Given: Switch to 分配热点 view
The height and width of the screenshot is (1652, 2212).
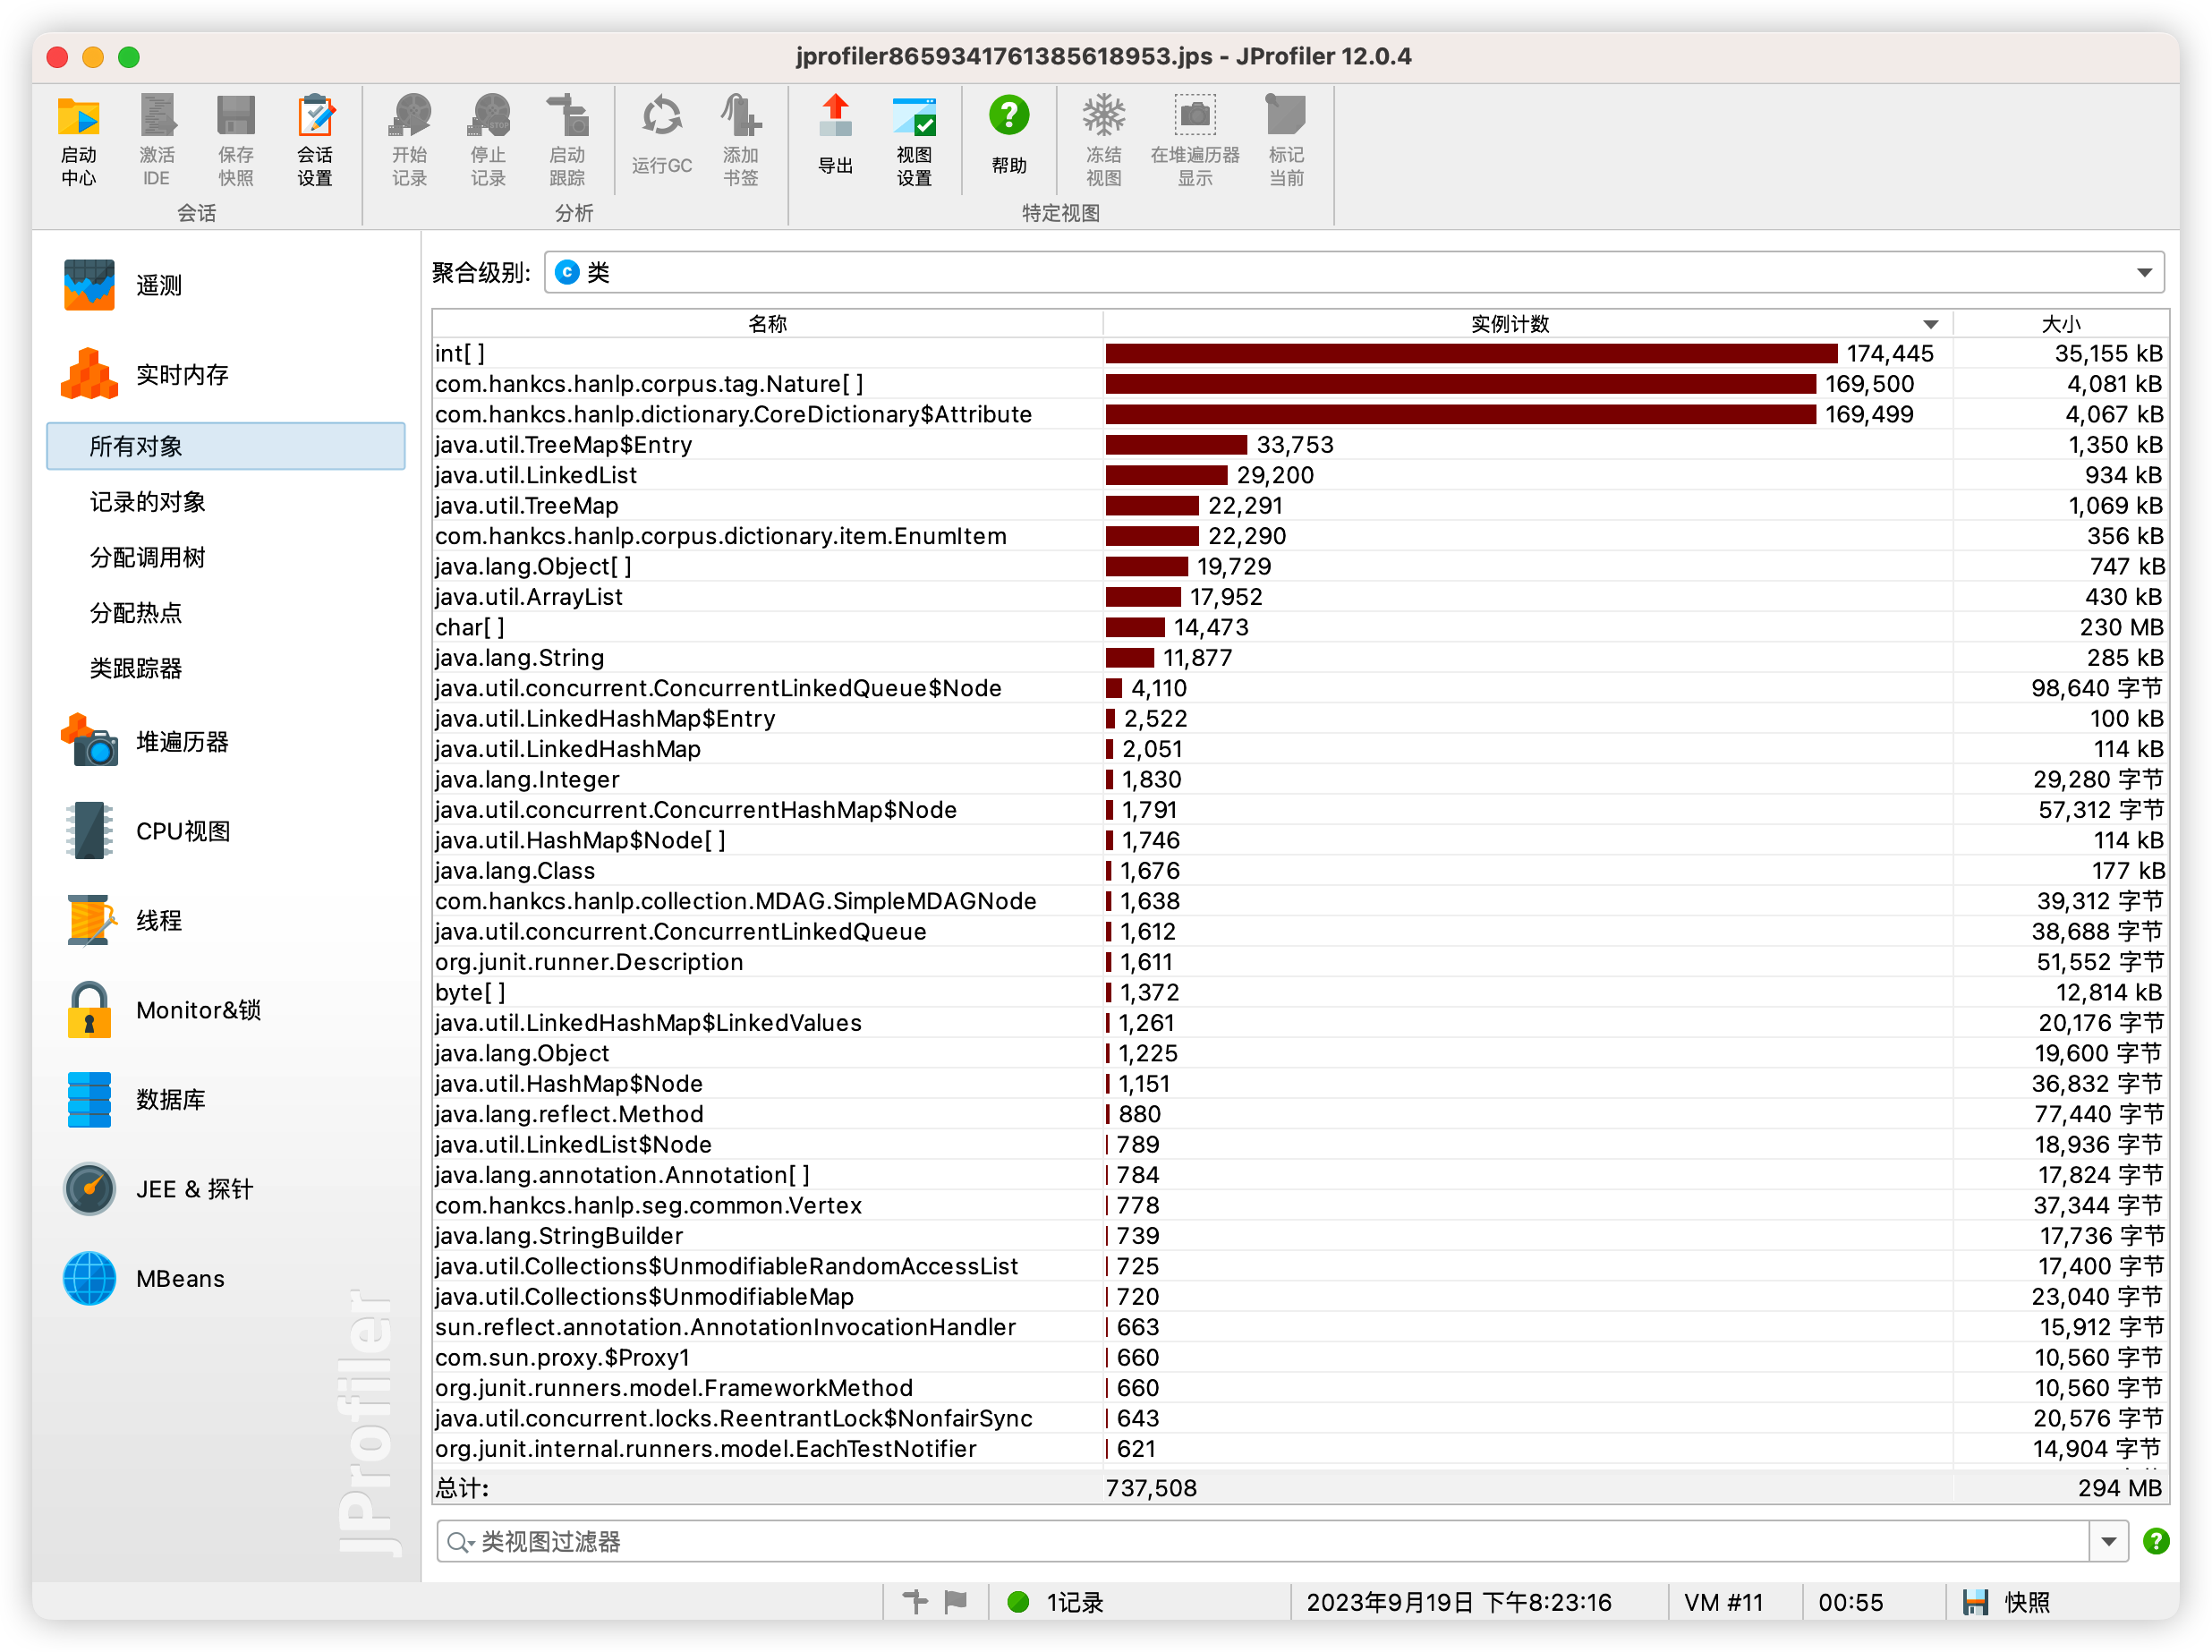Looking at the screenshot, I should coord(136,612).
